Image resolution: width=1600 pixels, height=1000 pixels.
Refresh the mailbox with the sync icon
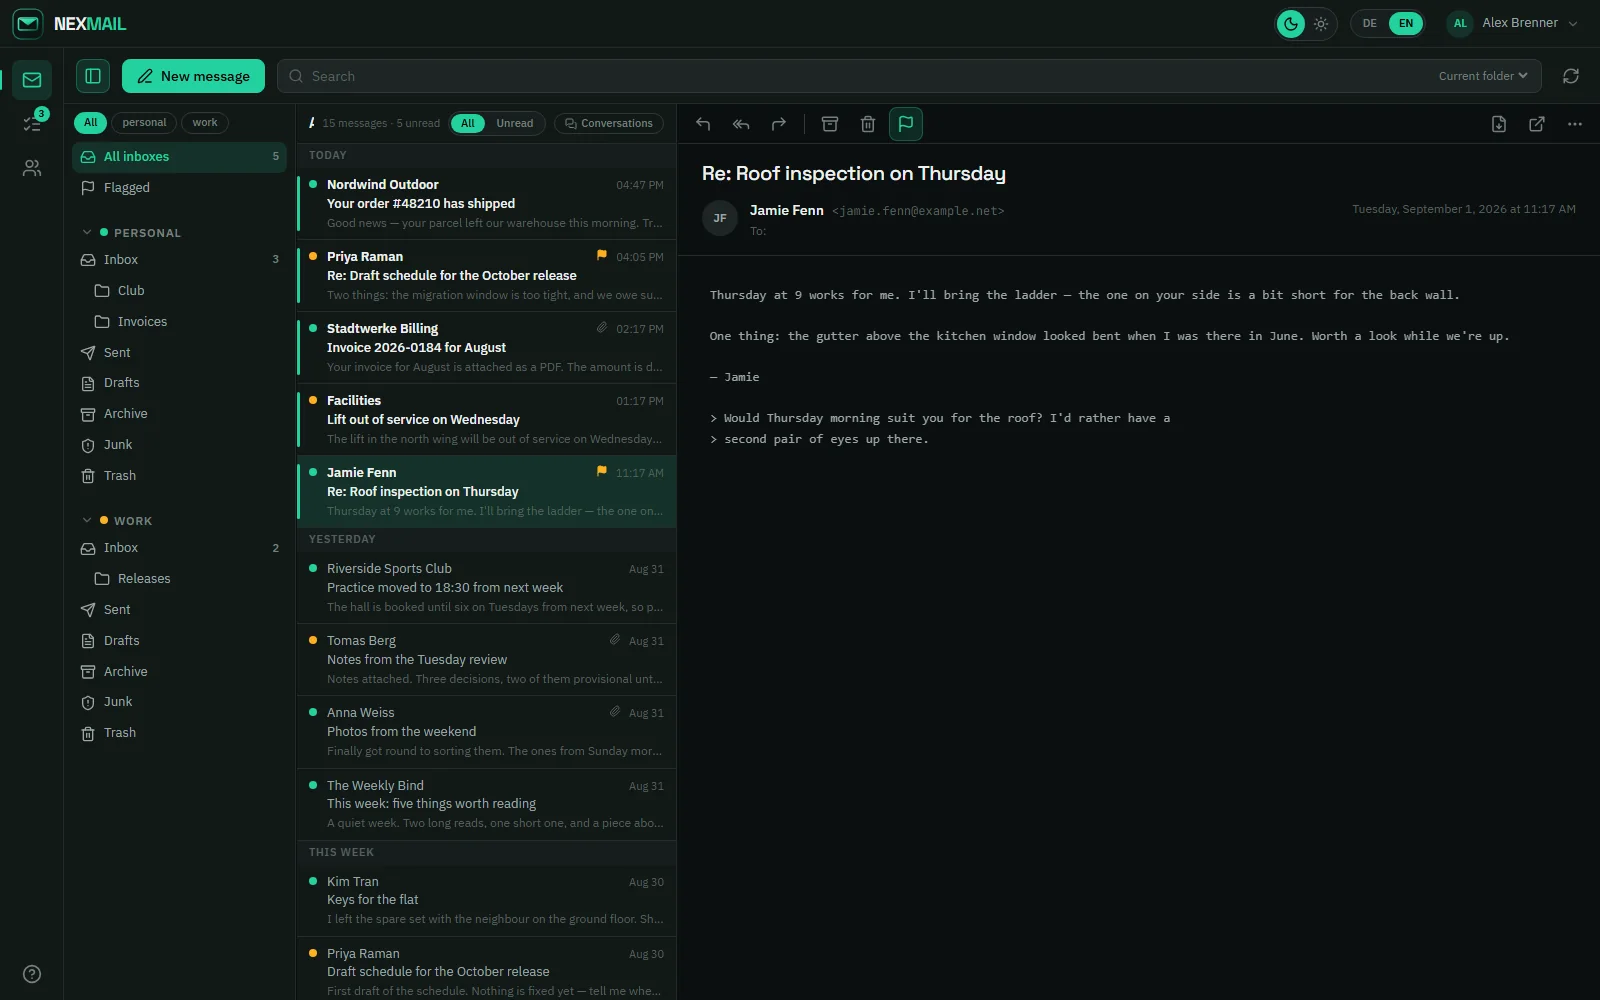pyautogui.click(x=1571, y=76)
